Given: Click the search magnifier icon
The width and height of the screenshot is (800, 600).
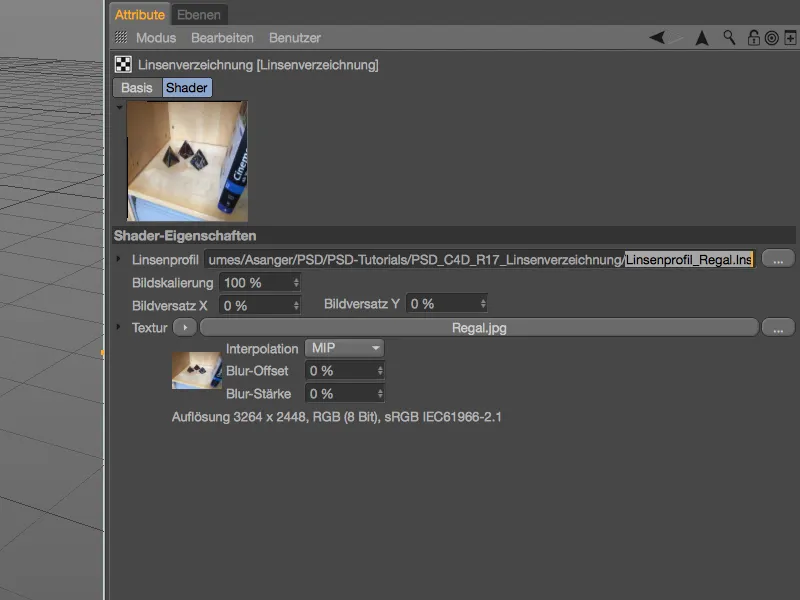Looking at the screenshot, I should click(x=728, y=37).
